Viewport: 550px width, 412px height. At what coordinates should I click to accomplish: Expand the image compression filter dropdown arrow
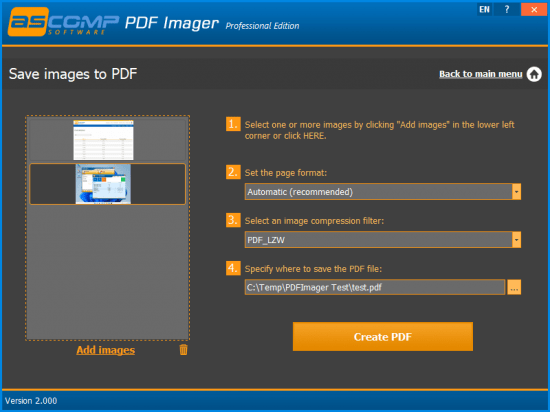[x=516, y=240]
